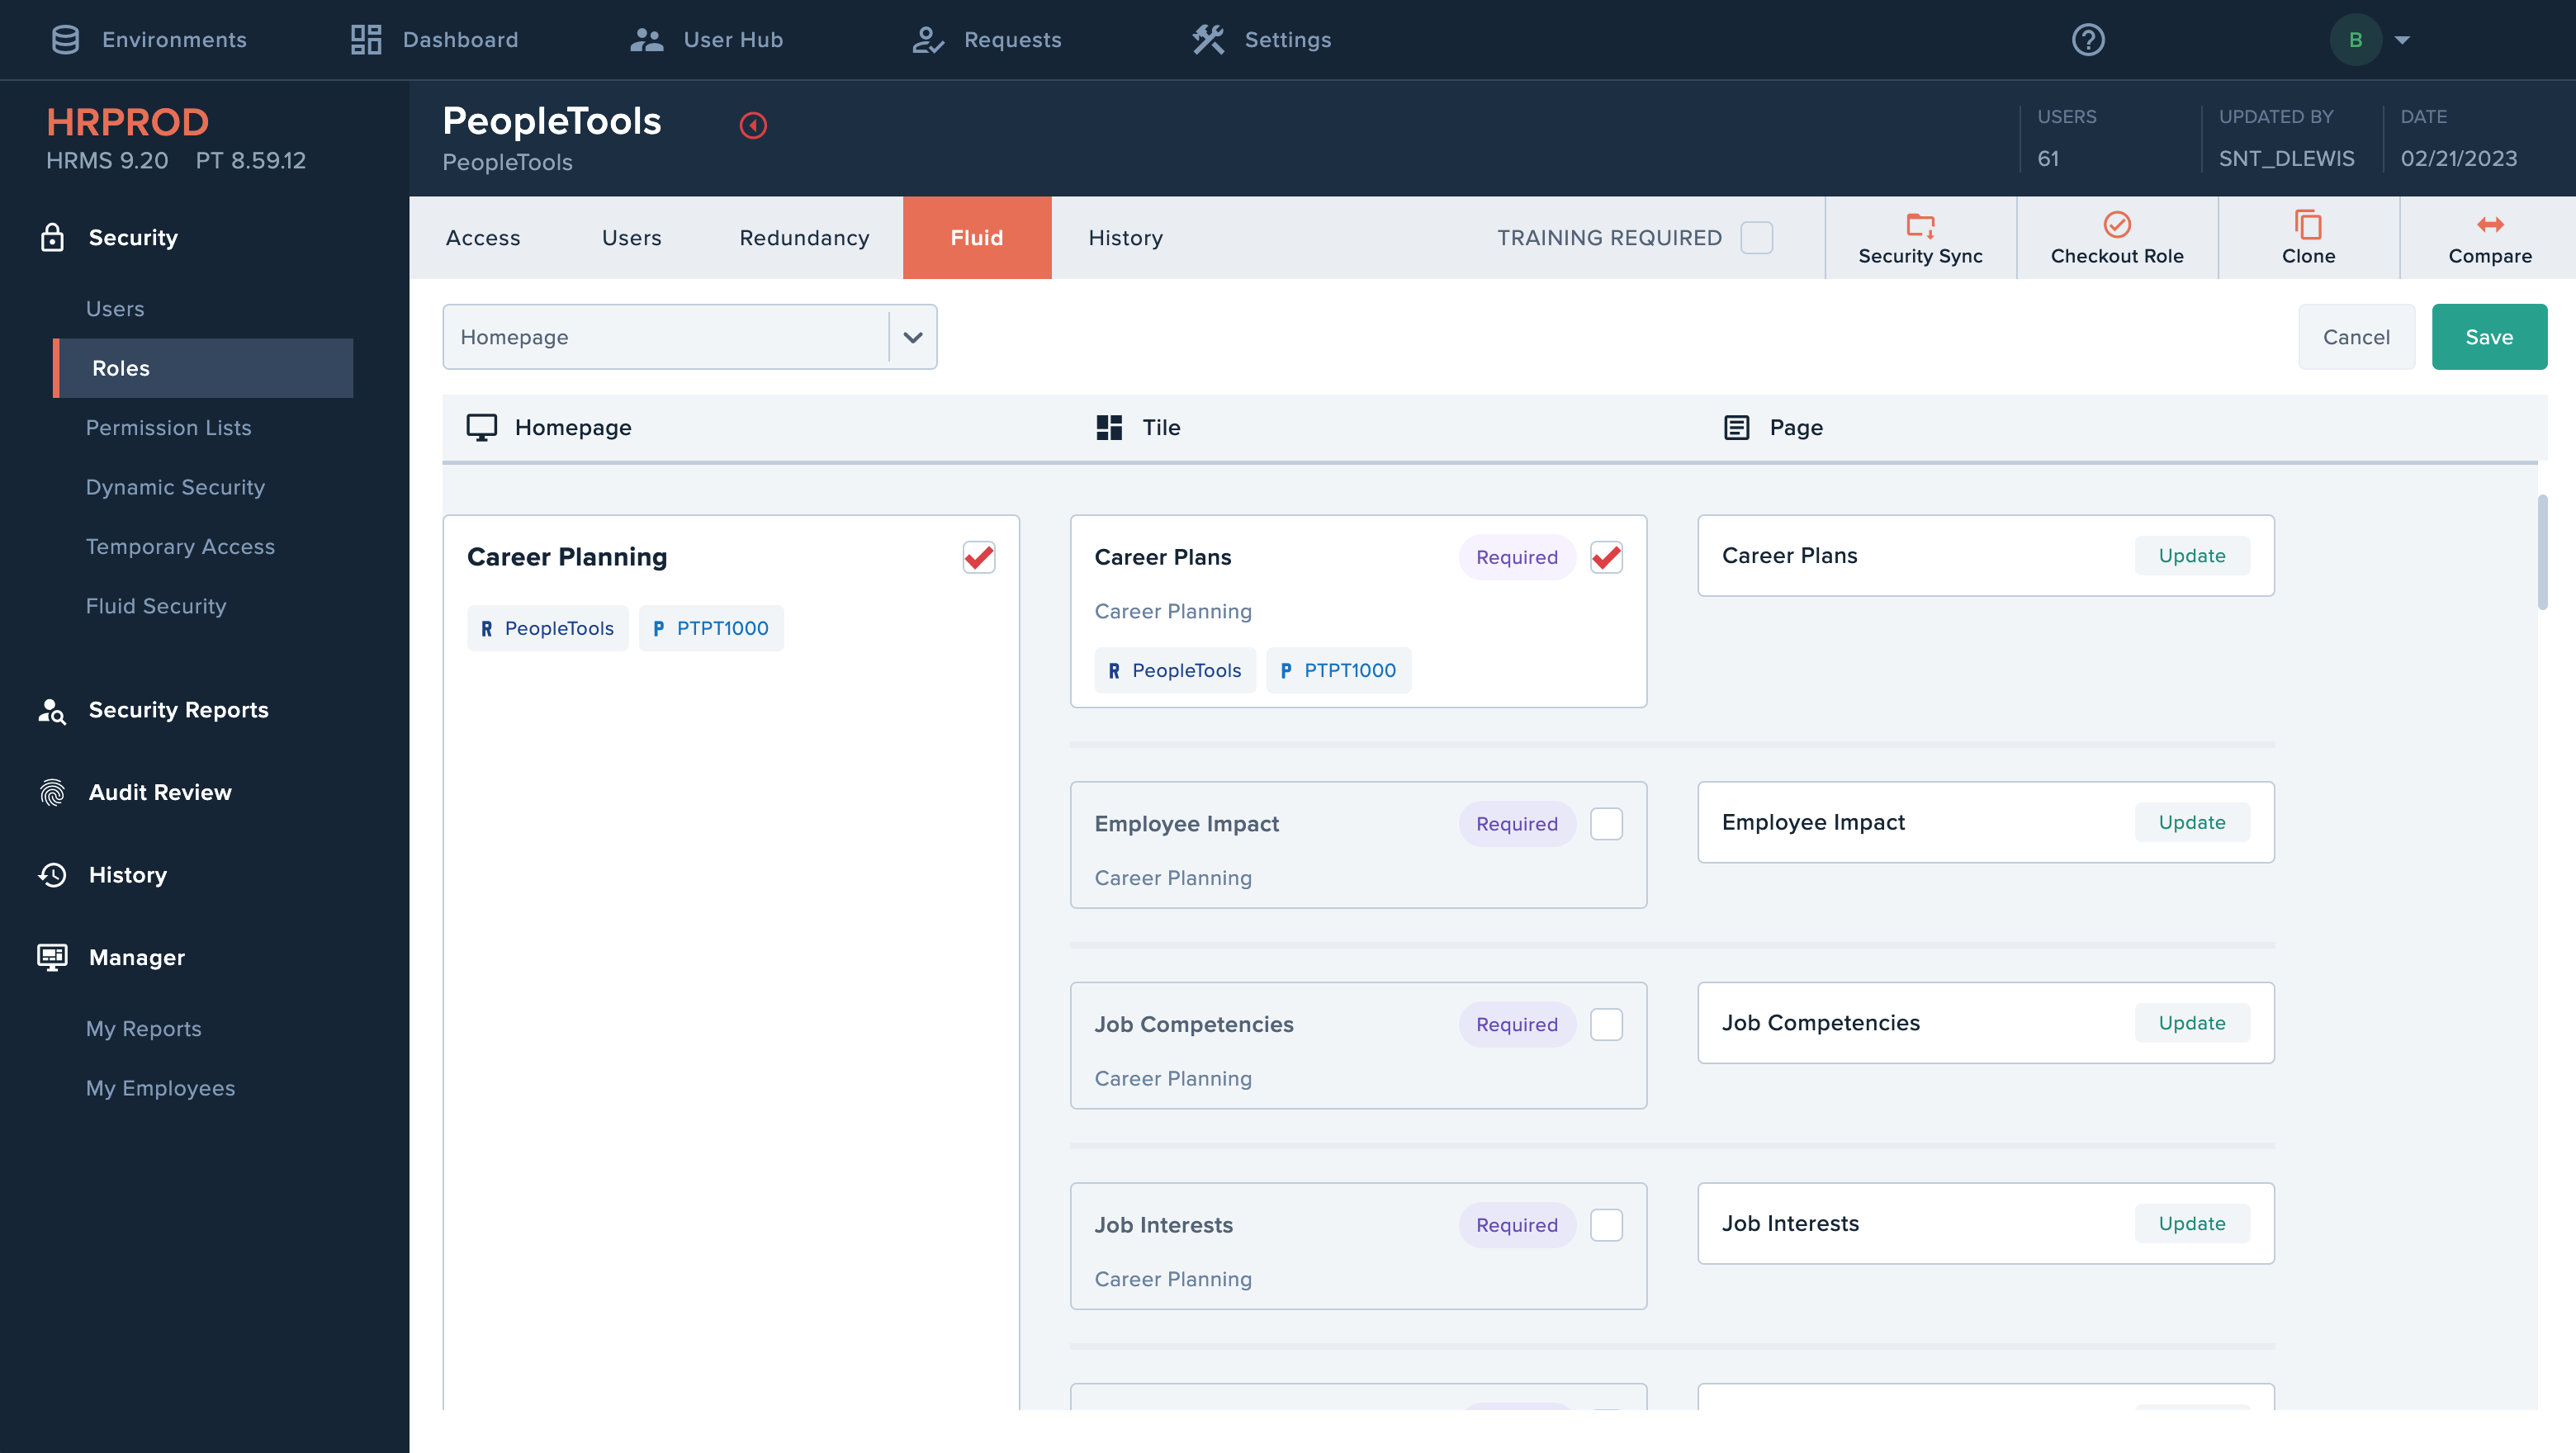The height and width of the screenshot is (1453, 2576).
Task: Click Update for Job Competencies page
Action: 2191,1023
